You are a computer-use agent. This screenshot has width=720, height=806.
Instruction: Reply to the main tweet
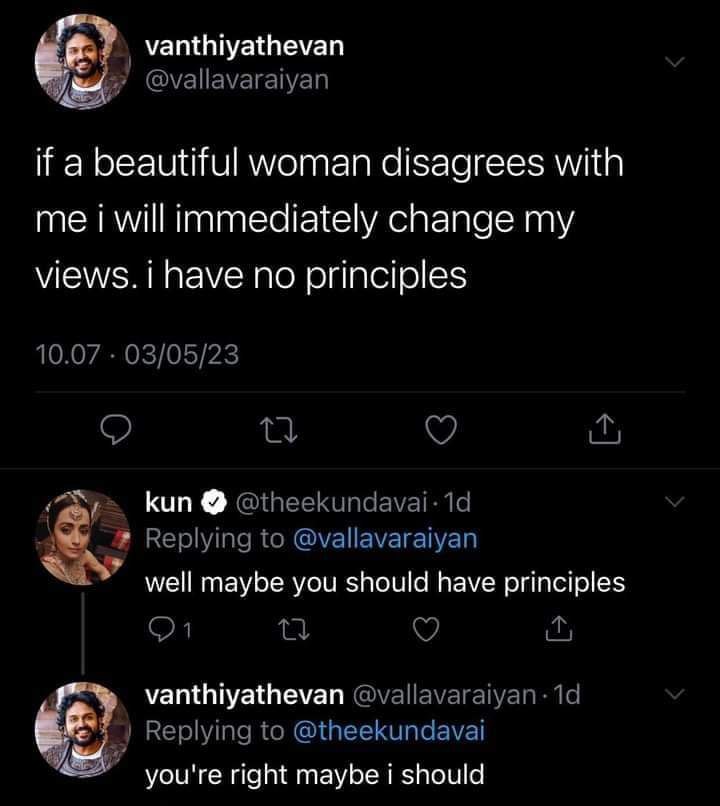[x=118, y=430]
